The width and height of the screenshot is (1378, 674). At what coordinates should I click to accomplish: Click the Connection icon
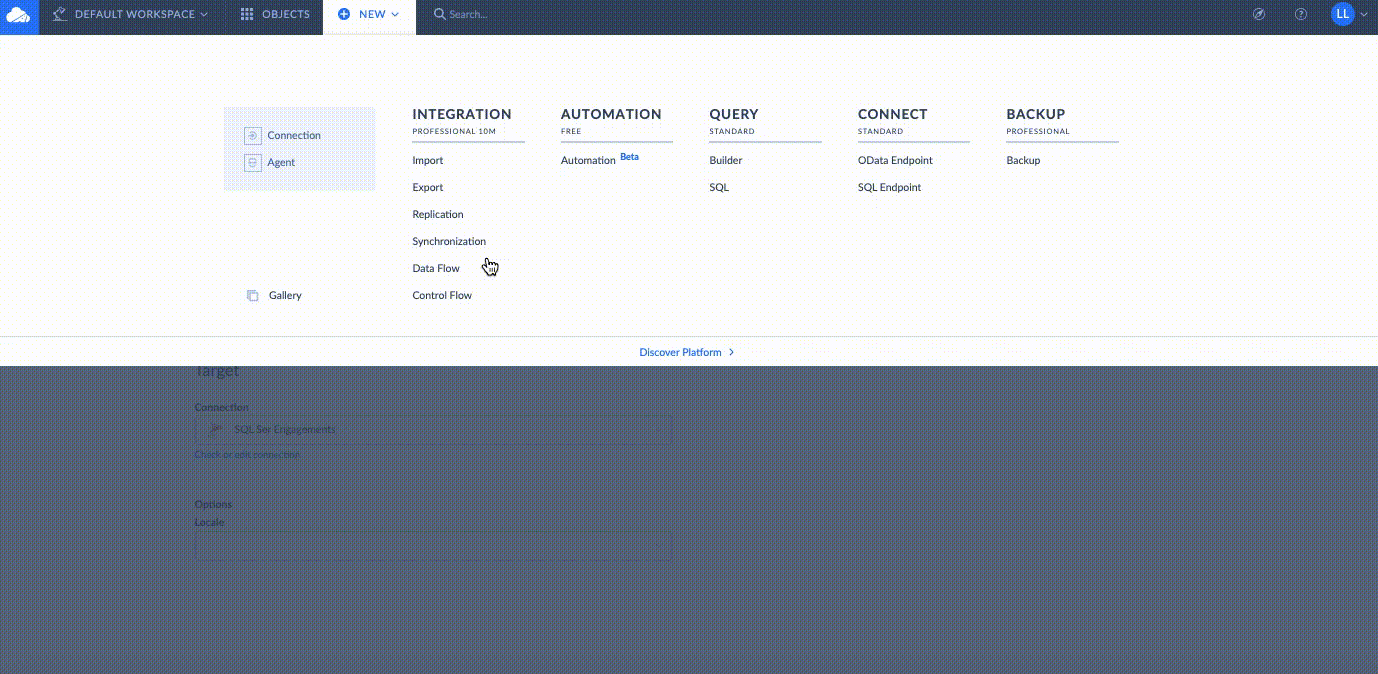point(253,135)
